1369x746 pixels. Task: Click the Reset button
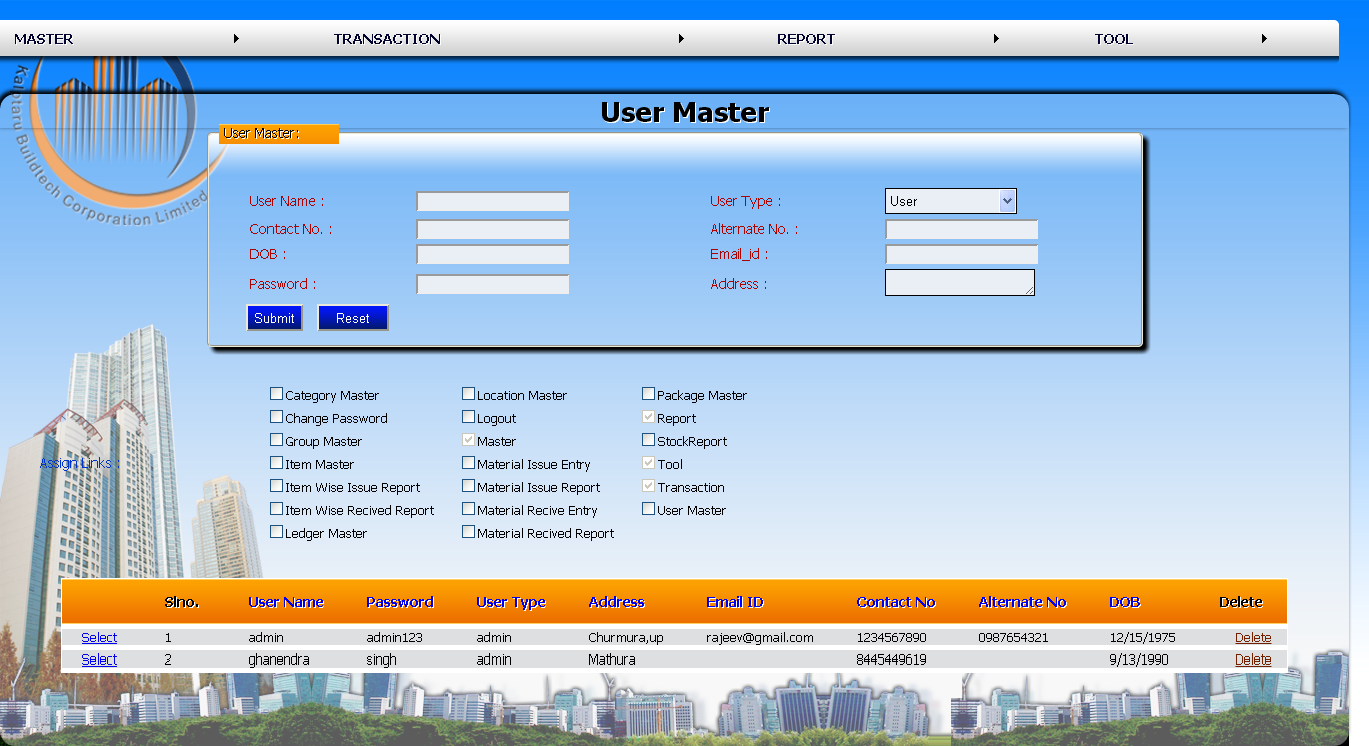352,317
